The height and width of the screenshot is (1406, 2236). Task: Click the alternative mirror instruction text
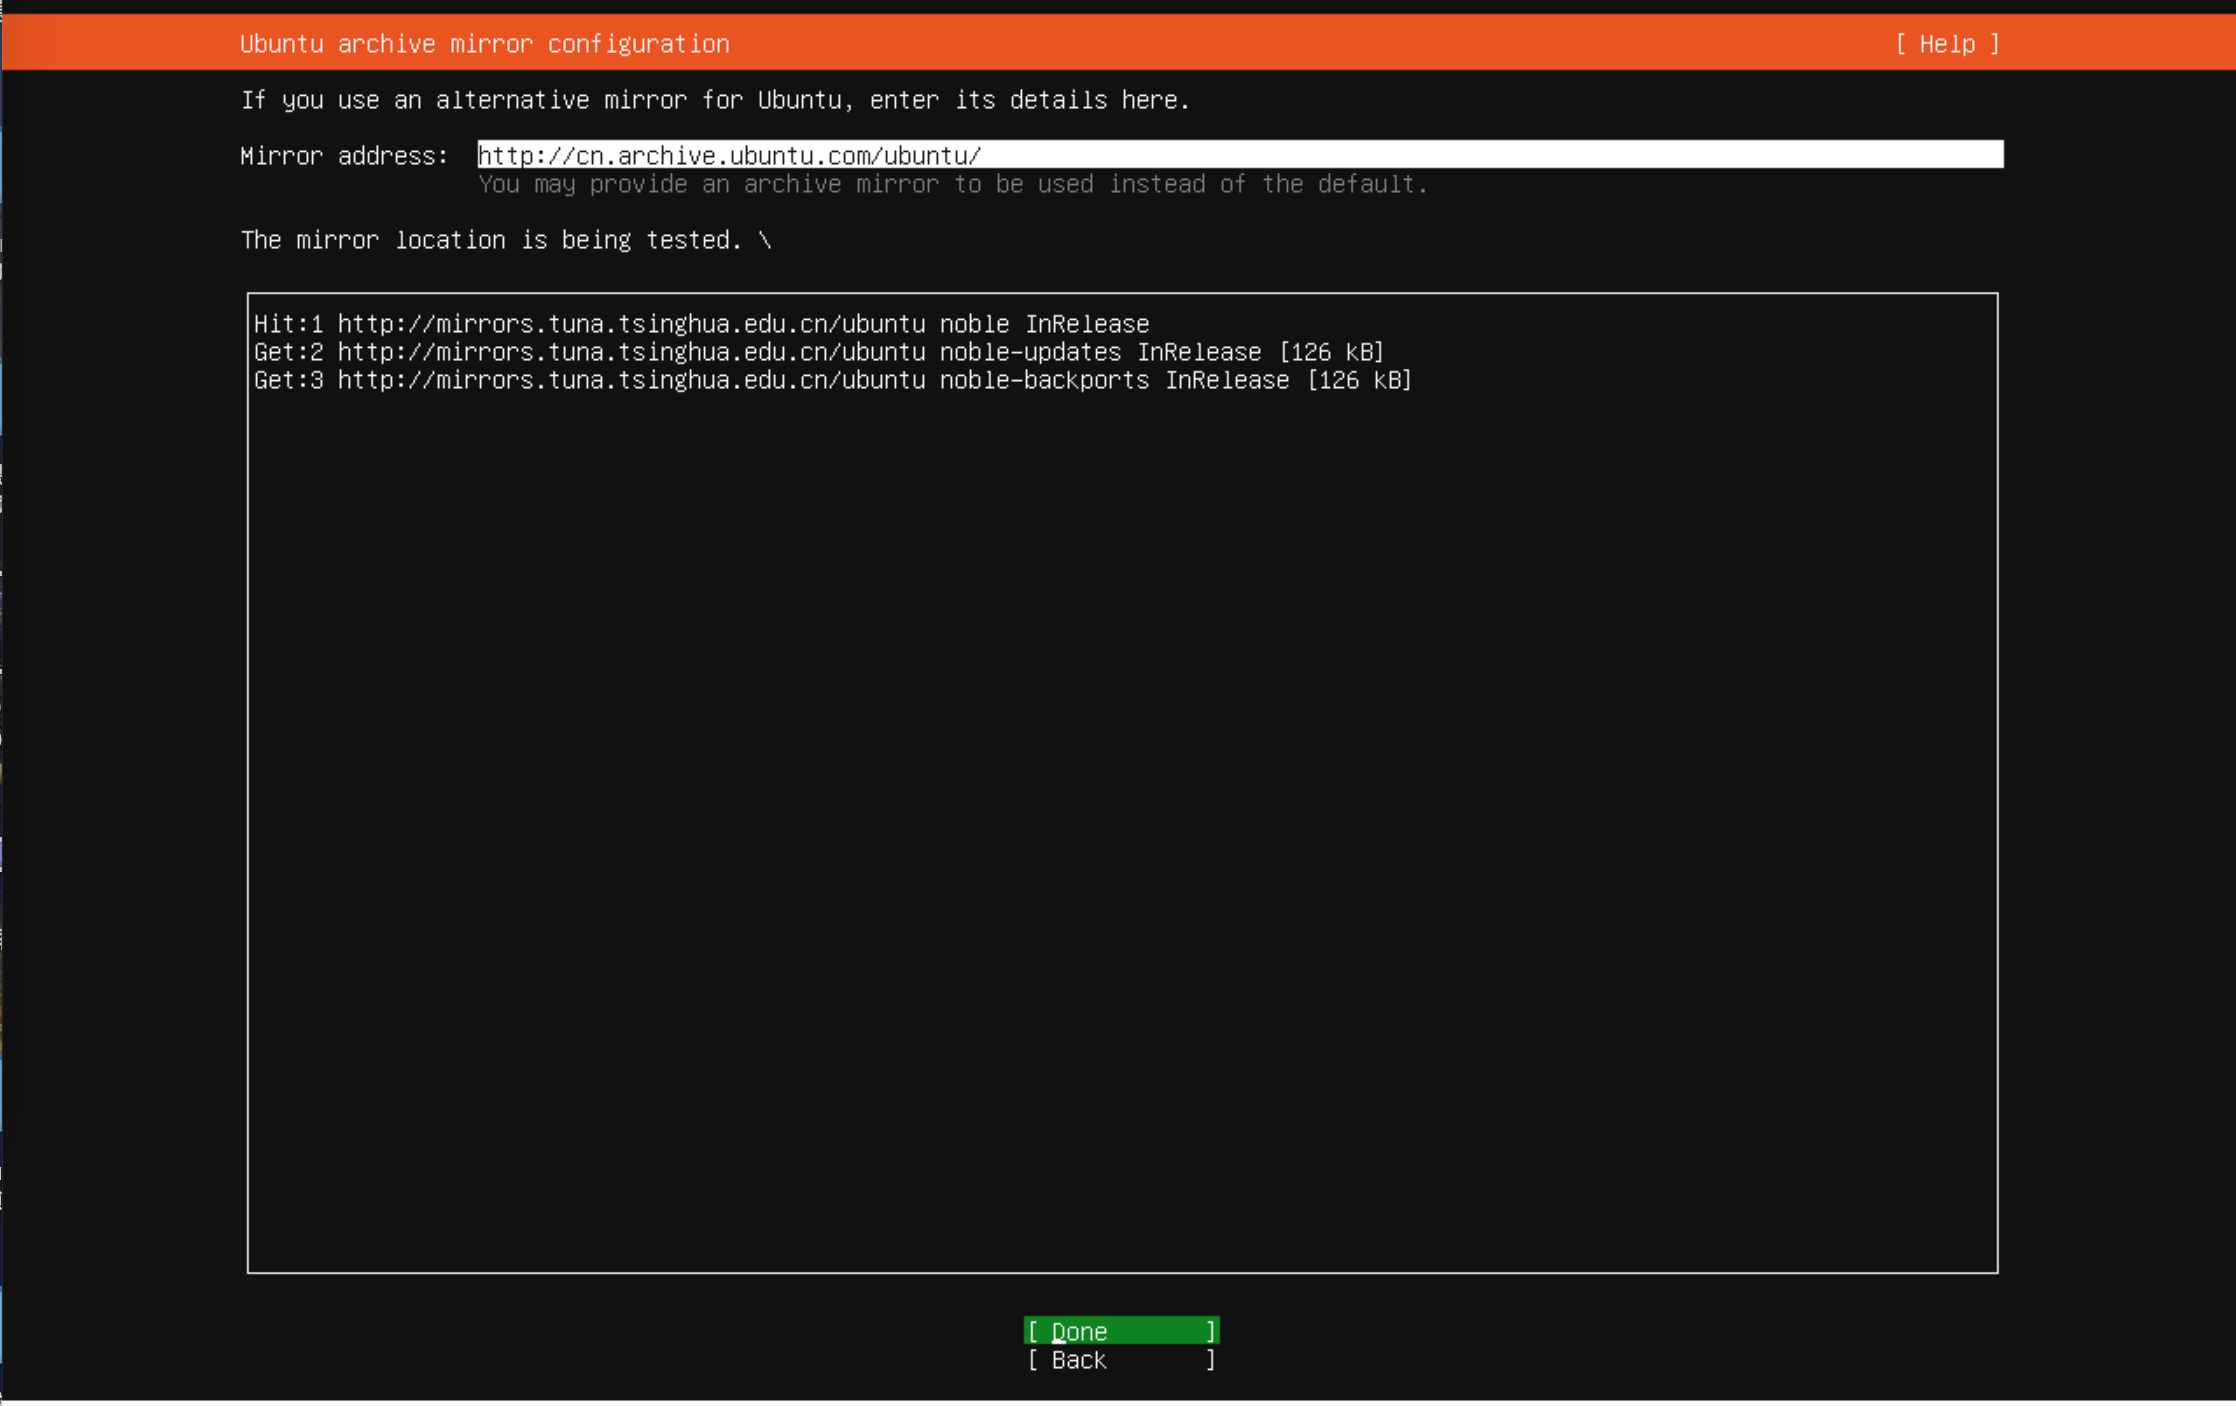tap(715, 100)
